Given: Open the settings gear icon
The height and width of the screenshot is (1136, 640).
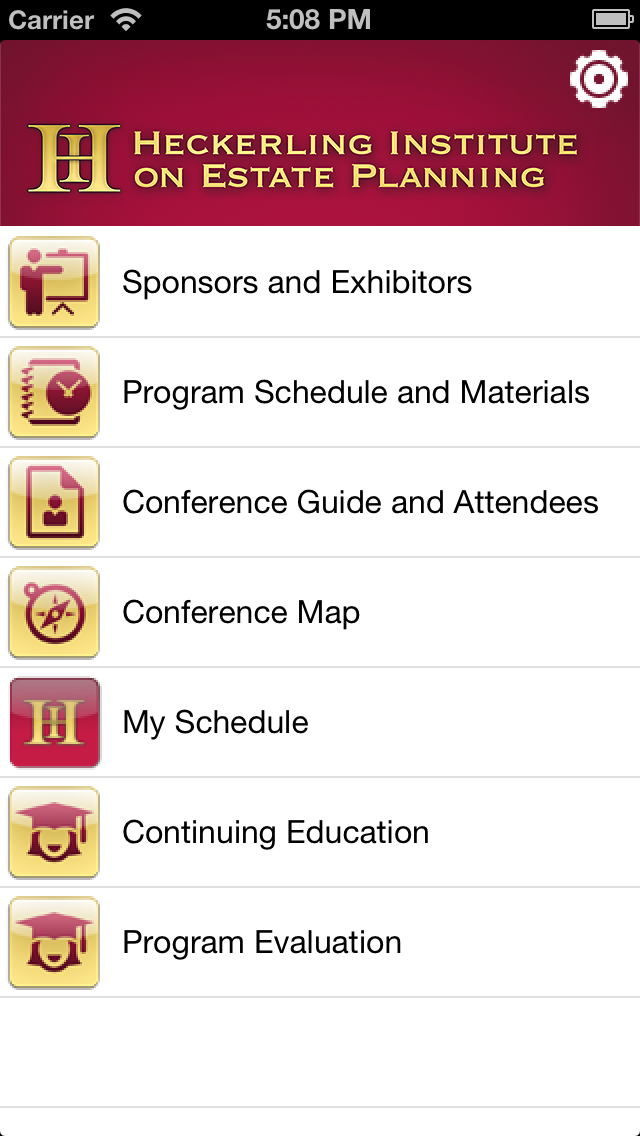Looking at the screenshot, I should click(599, 79).
